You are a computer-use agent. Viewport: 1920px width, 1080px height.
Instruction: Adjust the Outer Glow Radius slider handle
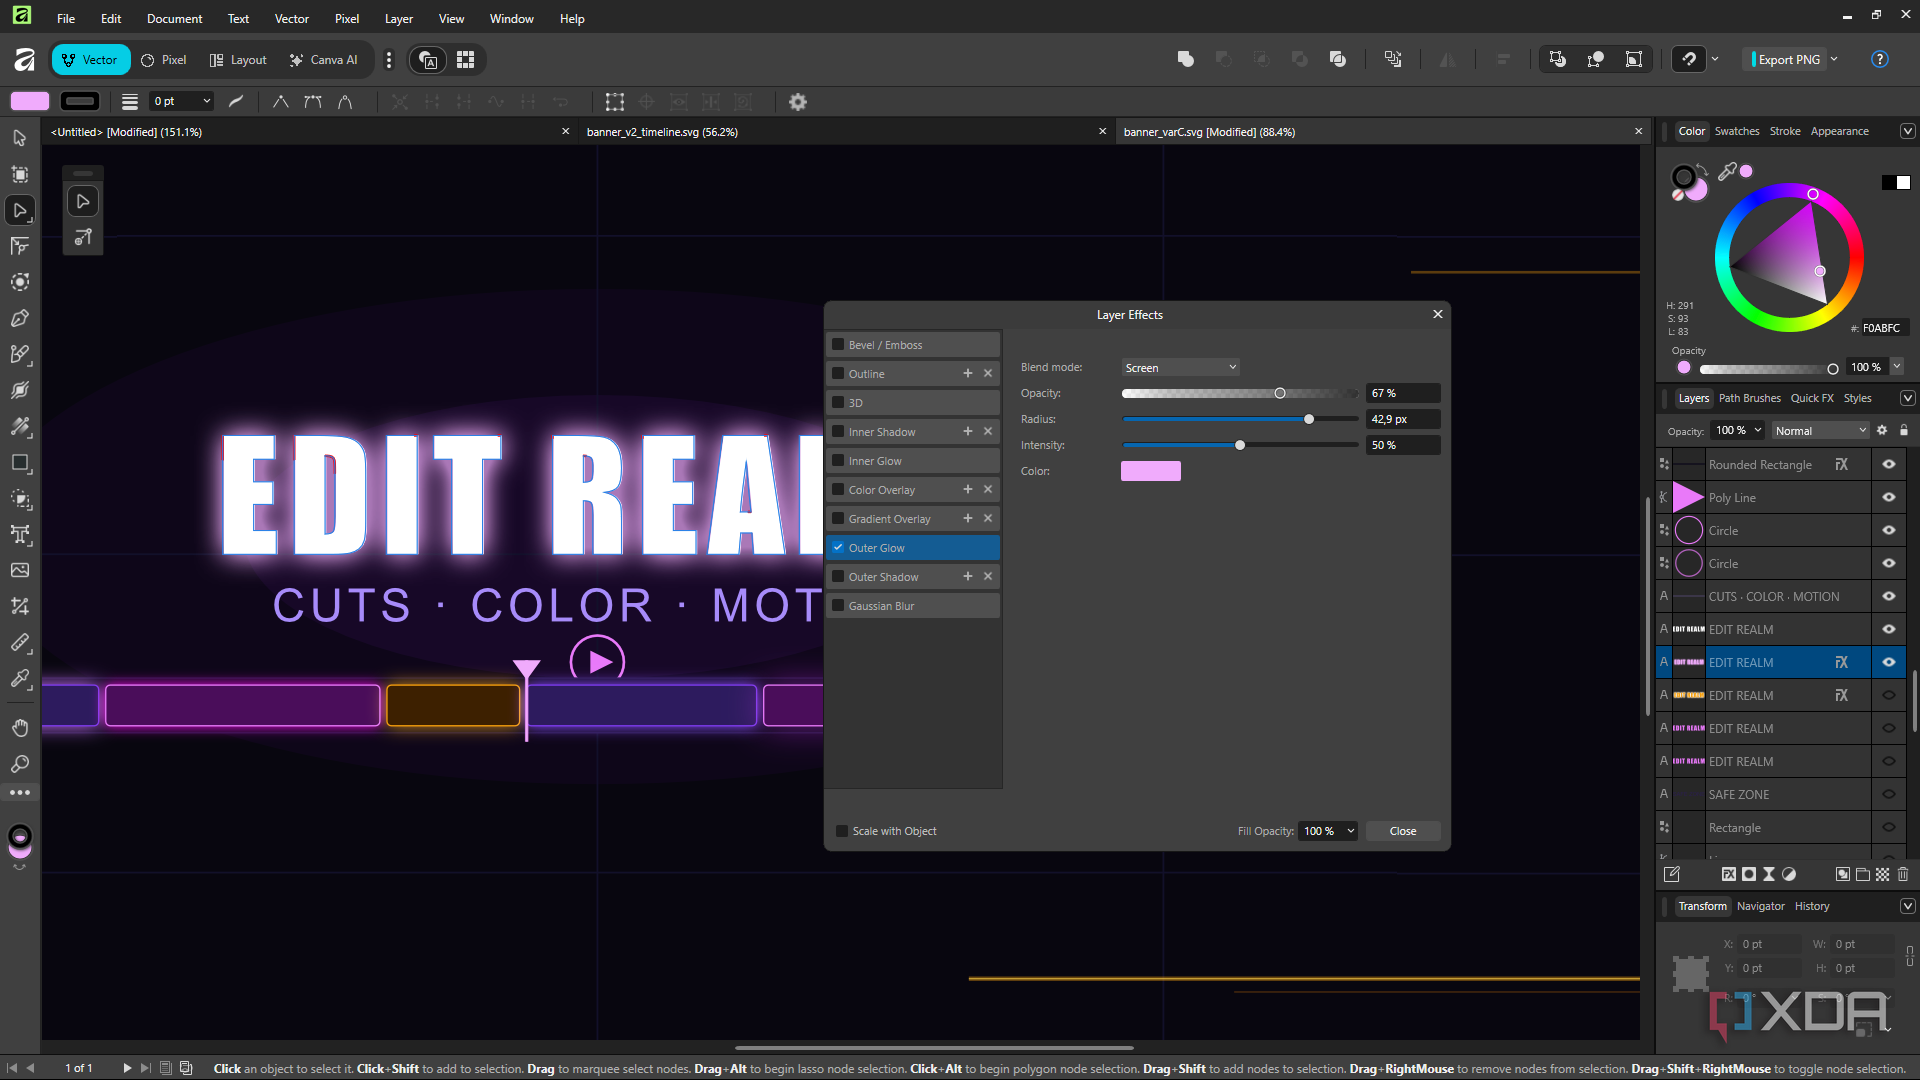1308,419
